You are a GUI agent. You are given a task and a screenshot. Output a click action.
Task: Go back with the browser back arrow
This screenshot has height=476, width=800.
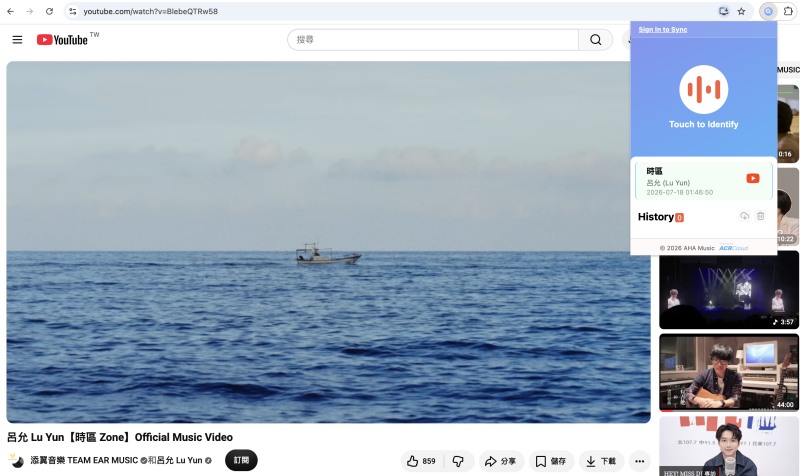coord(10,11)
